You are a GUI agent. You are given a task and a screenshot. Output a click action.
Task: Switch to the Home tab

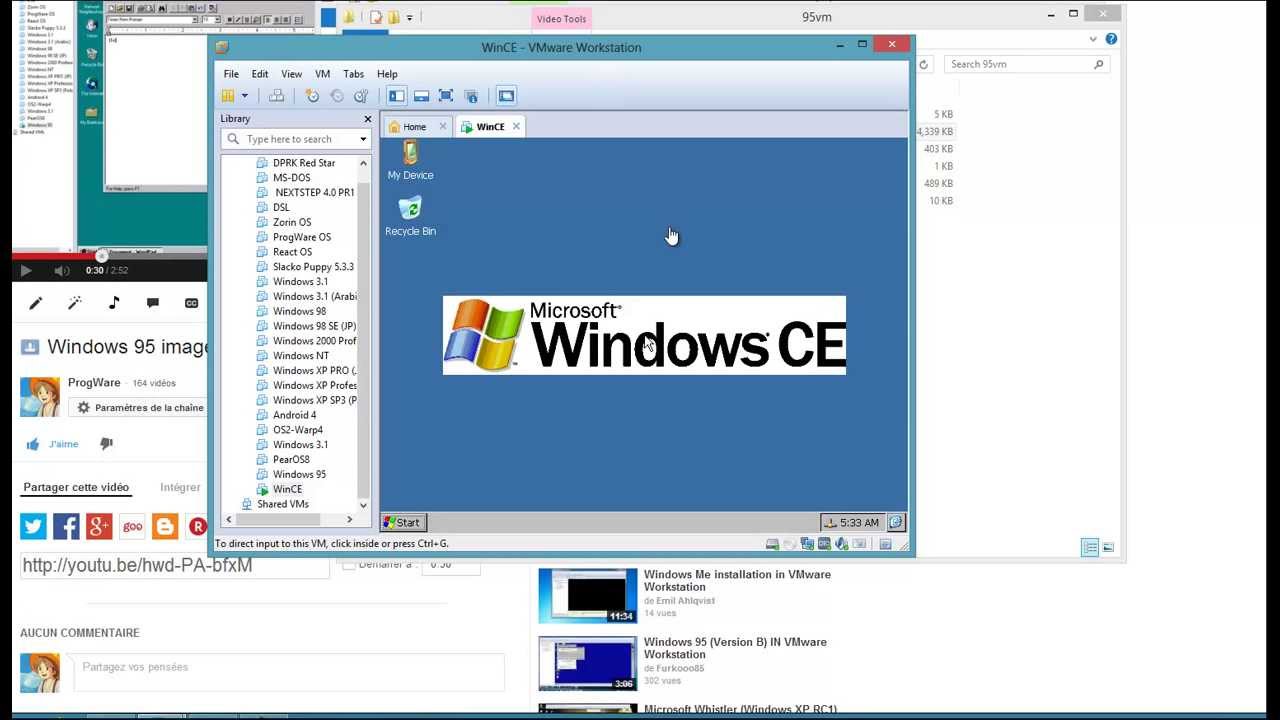(x=413, y=126)
